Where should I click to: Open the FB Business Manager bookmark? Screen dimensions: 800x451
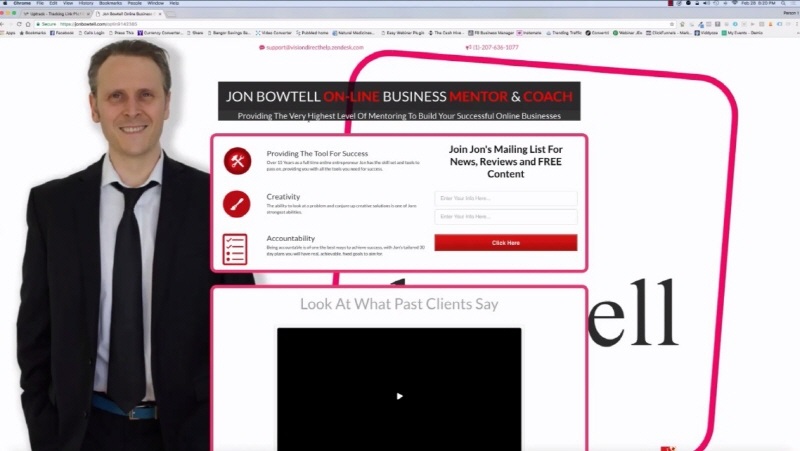pos(491,33)
